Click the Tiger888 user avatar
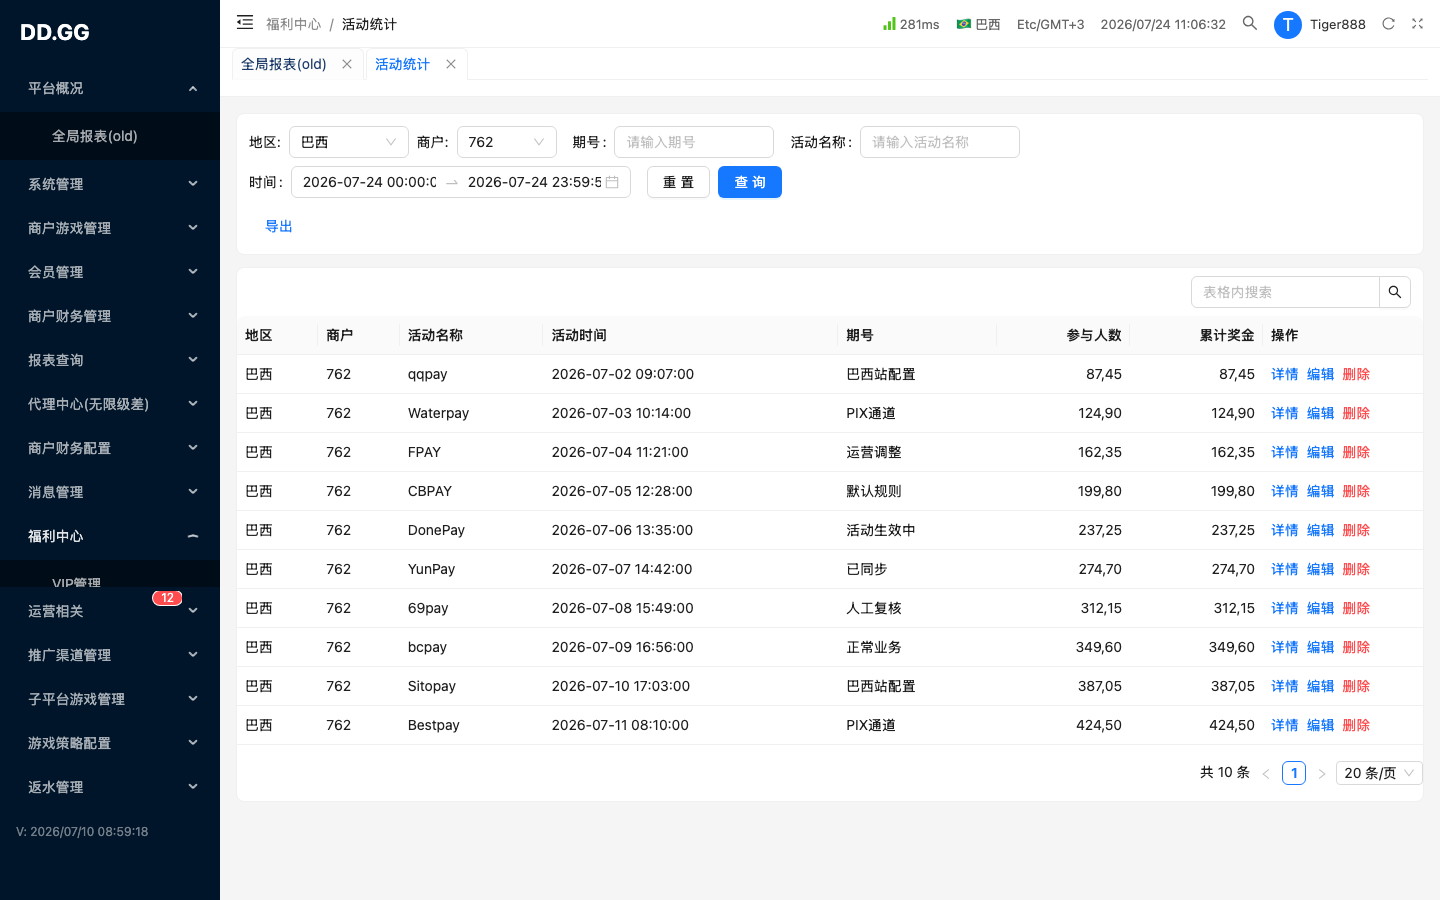This screenshot has height=900, width=1440. point(1288,25)
